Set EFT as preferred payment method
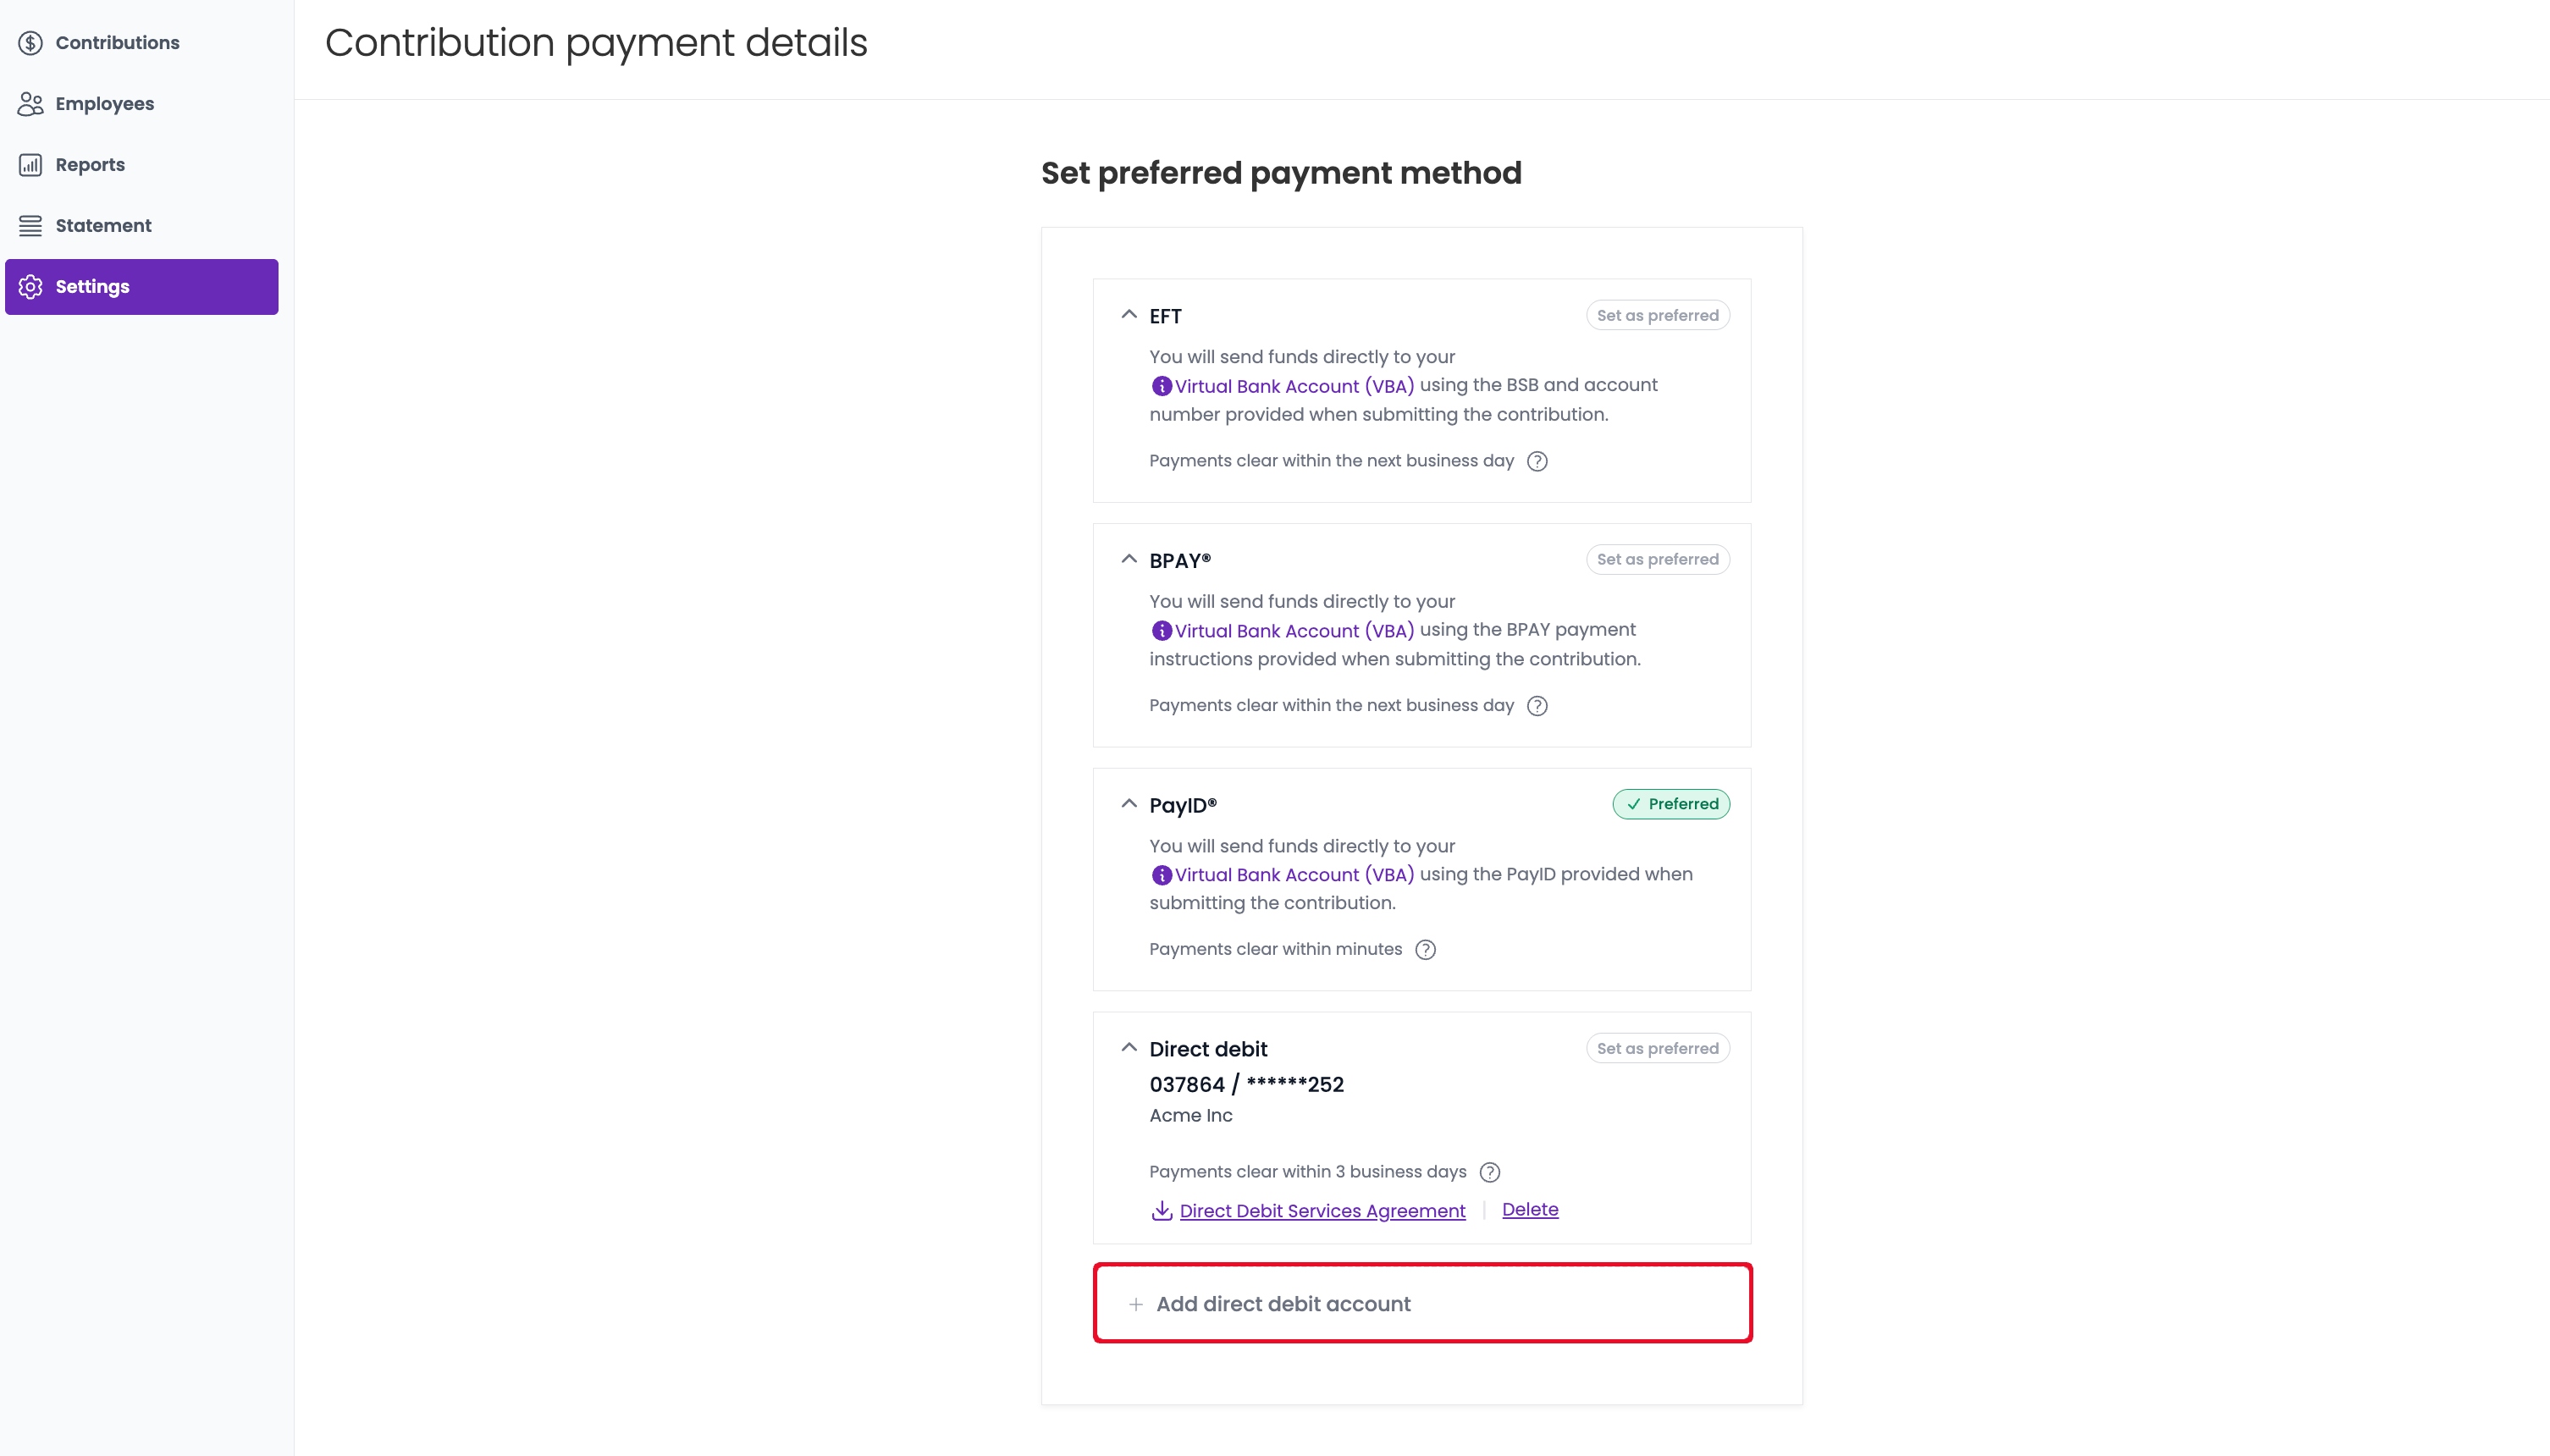Image resolution: width=2550 pixels, height=1456 pixels. point(1657,315)
